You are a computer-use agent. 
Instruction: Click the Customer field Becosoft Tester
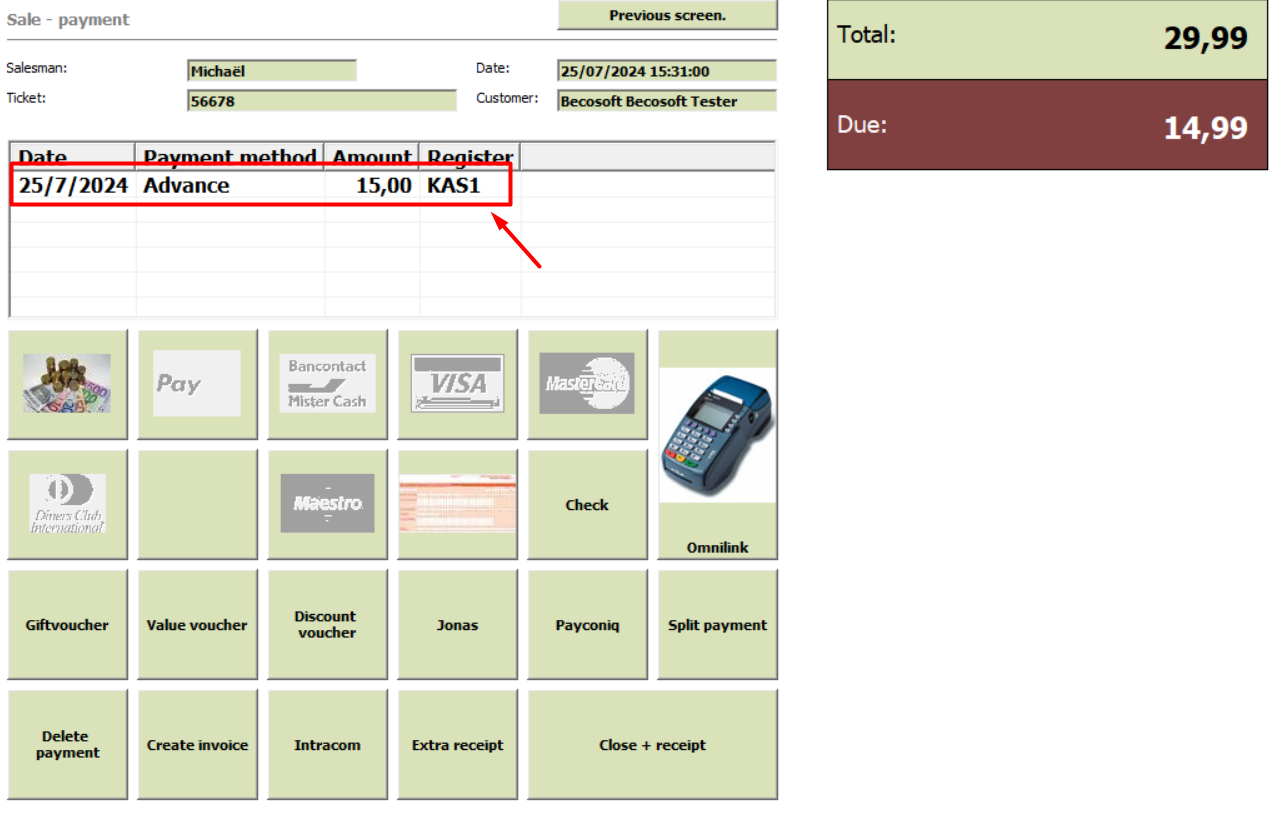pyautogui.click(x=667, y=101)
